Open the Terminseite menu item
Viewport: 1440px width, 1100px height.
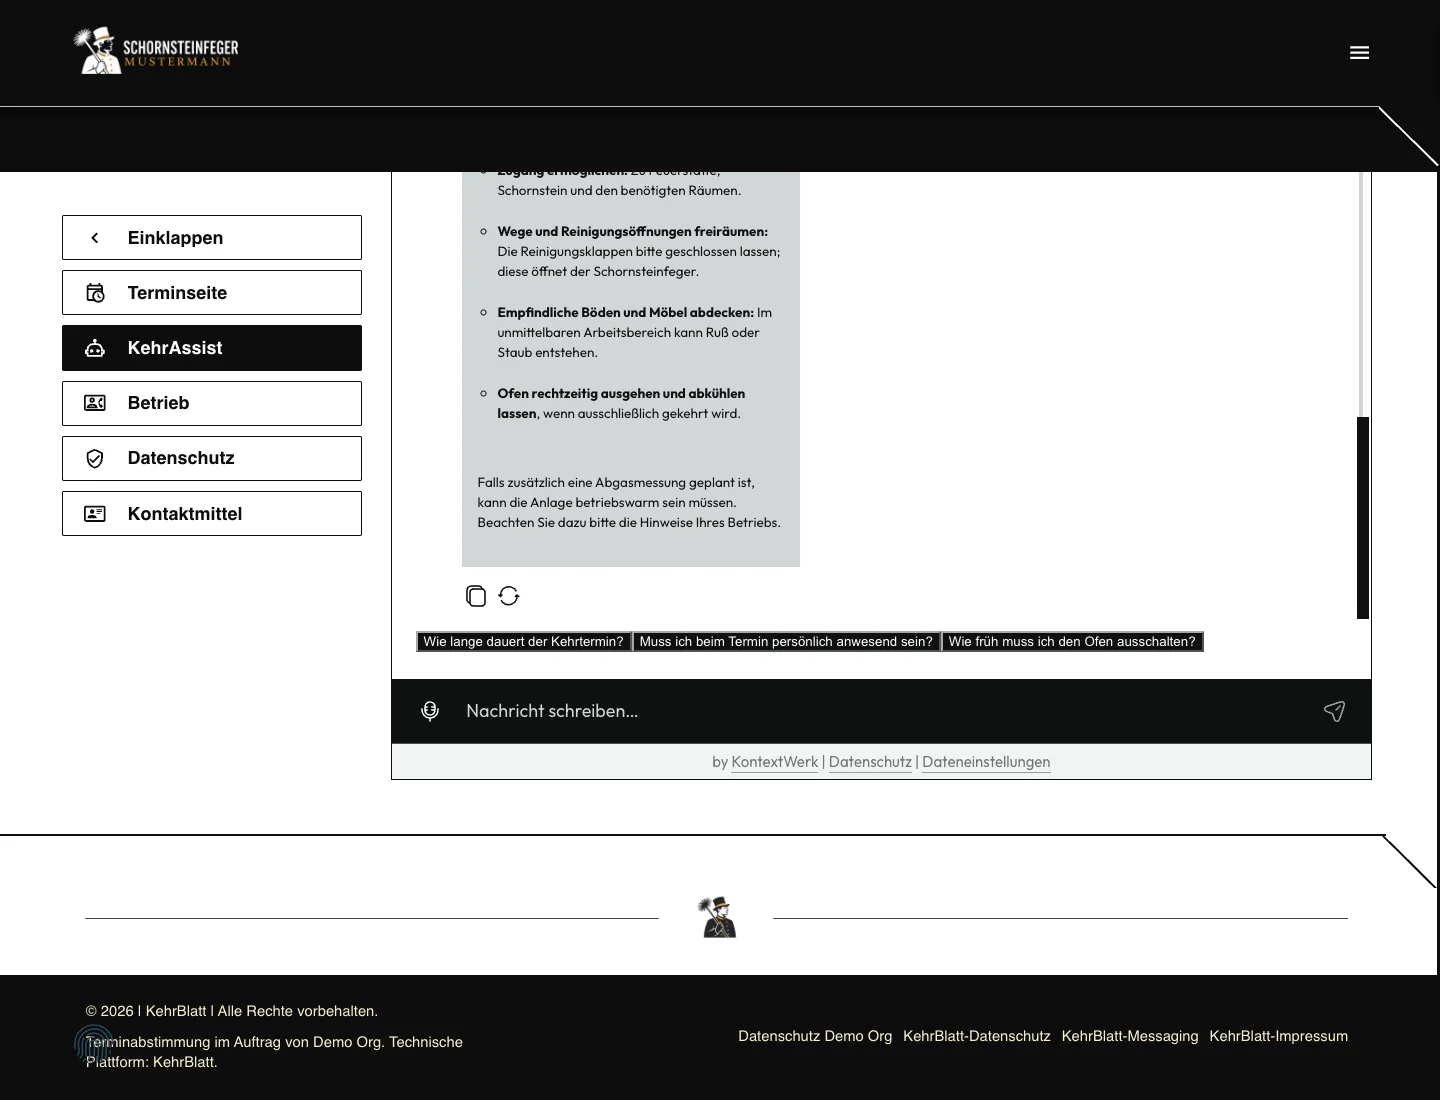tap(212, 293)
